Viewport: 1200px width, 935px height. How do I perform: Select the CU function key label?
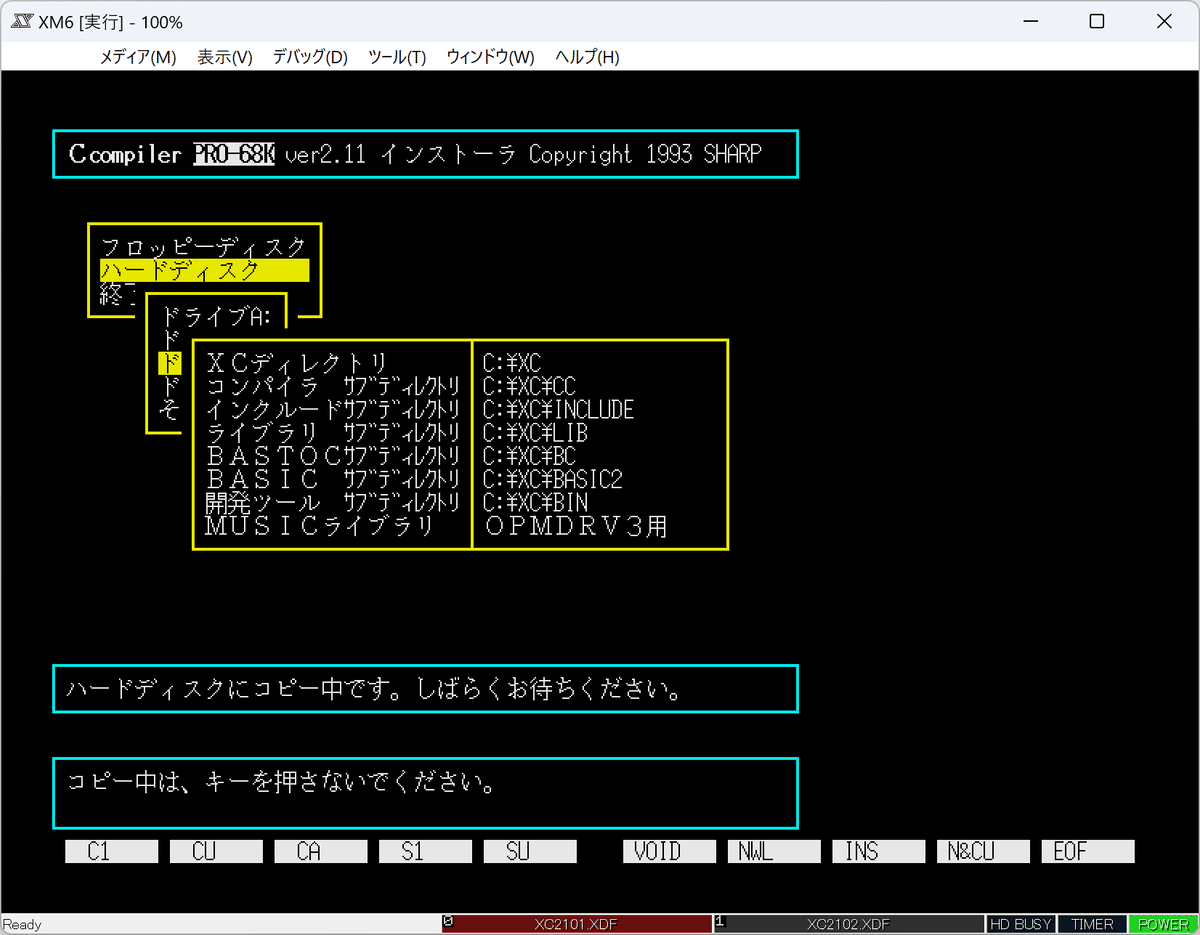(216, 851)
